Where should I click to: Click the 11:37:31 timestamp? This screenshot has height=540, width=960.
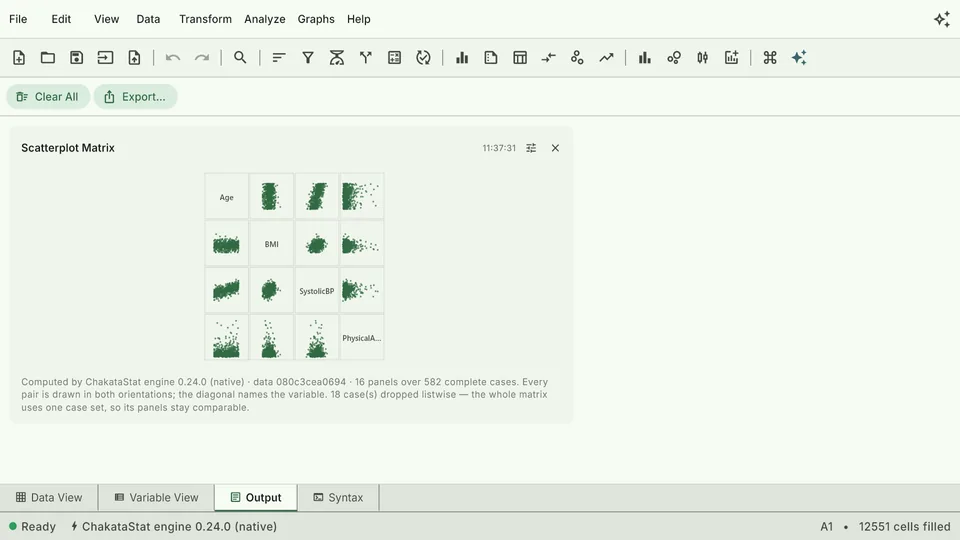[x=499, y=148]
